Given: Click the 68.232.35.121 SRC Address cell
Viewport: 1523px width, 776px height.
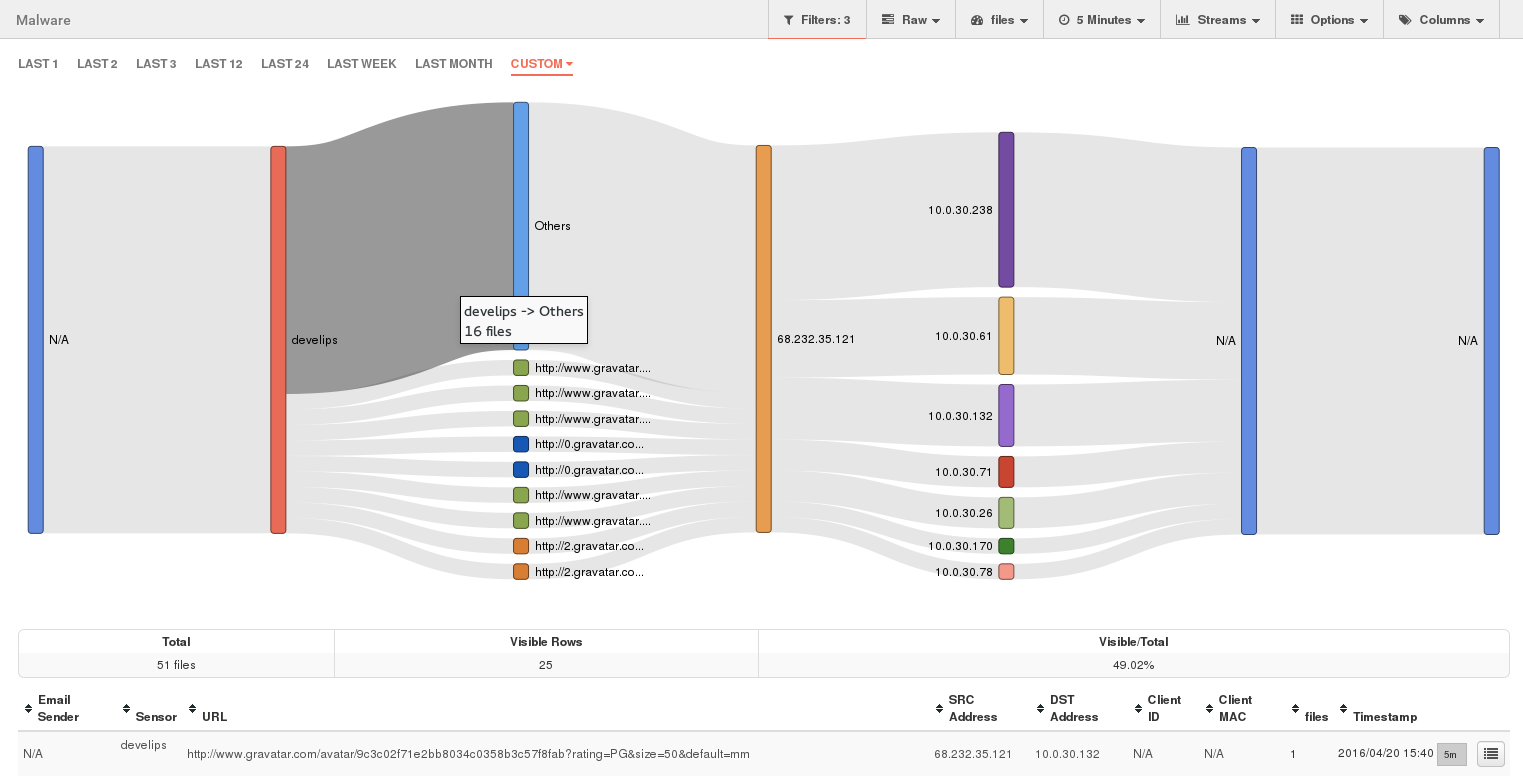Looking at the screenshot, I should 973,754.
